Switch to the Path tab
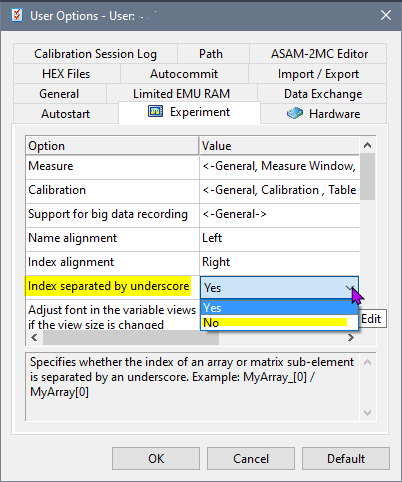 coord(213,54)
